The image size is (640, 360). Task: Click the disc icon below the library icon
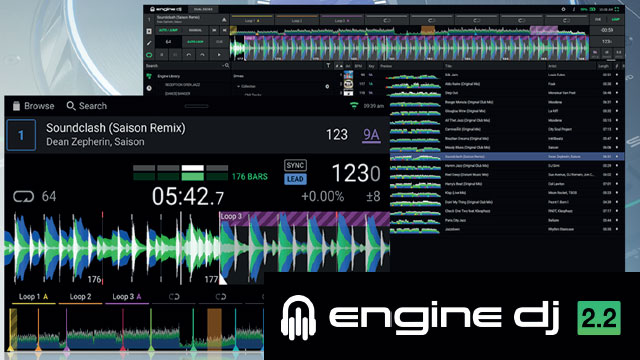(149, 88)
